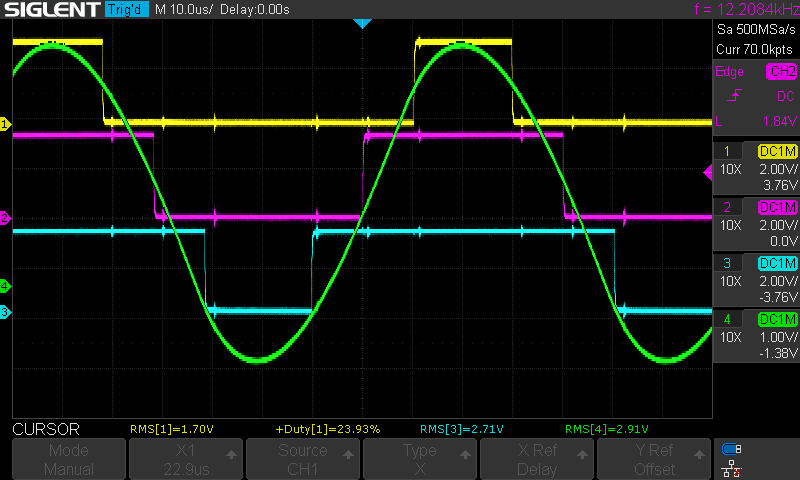Toggle the cyan DC1M badge for channel 3
Screen dimensions: 800x480
coord(777,263)
